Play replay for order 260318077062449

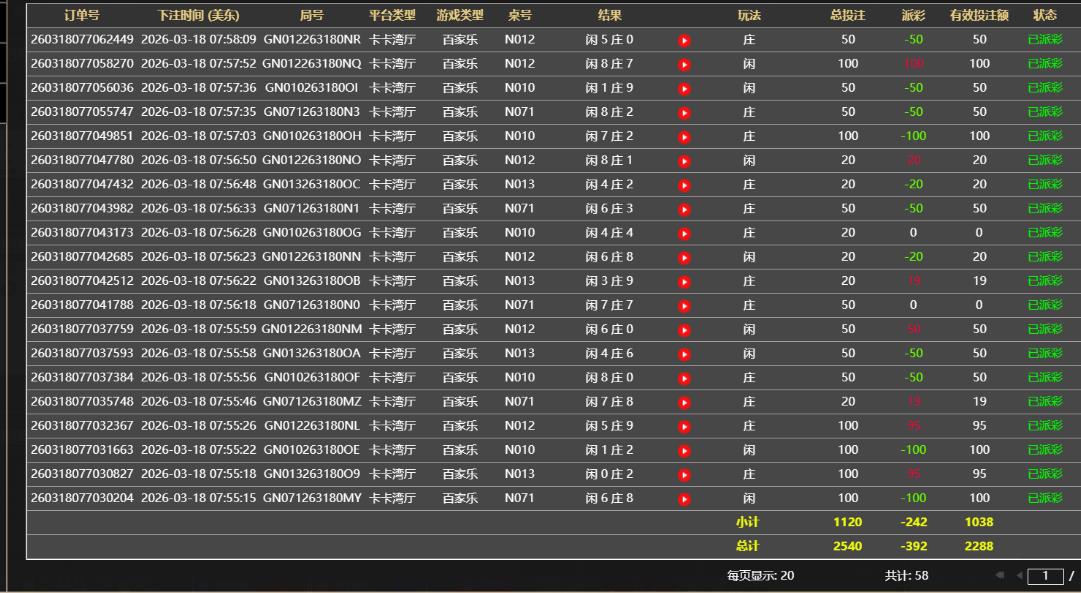pyautogui.click(x=684, y=41)
